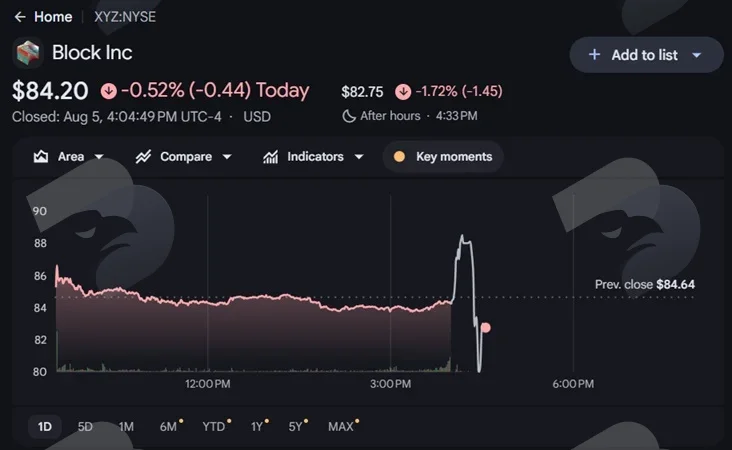Expand the Indicators dropdown arrow

tap(359, 157)
